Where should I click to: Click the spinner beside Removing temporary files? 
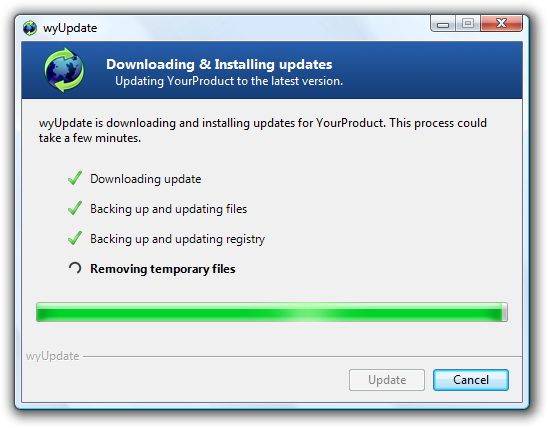75,268
